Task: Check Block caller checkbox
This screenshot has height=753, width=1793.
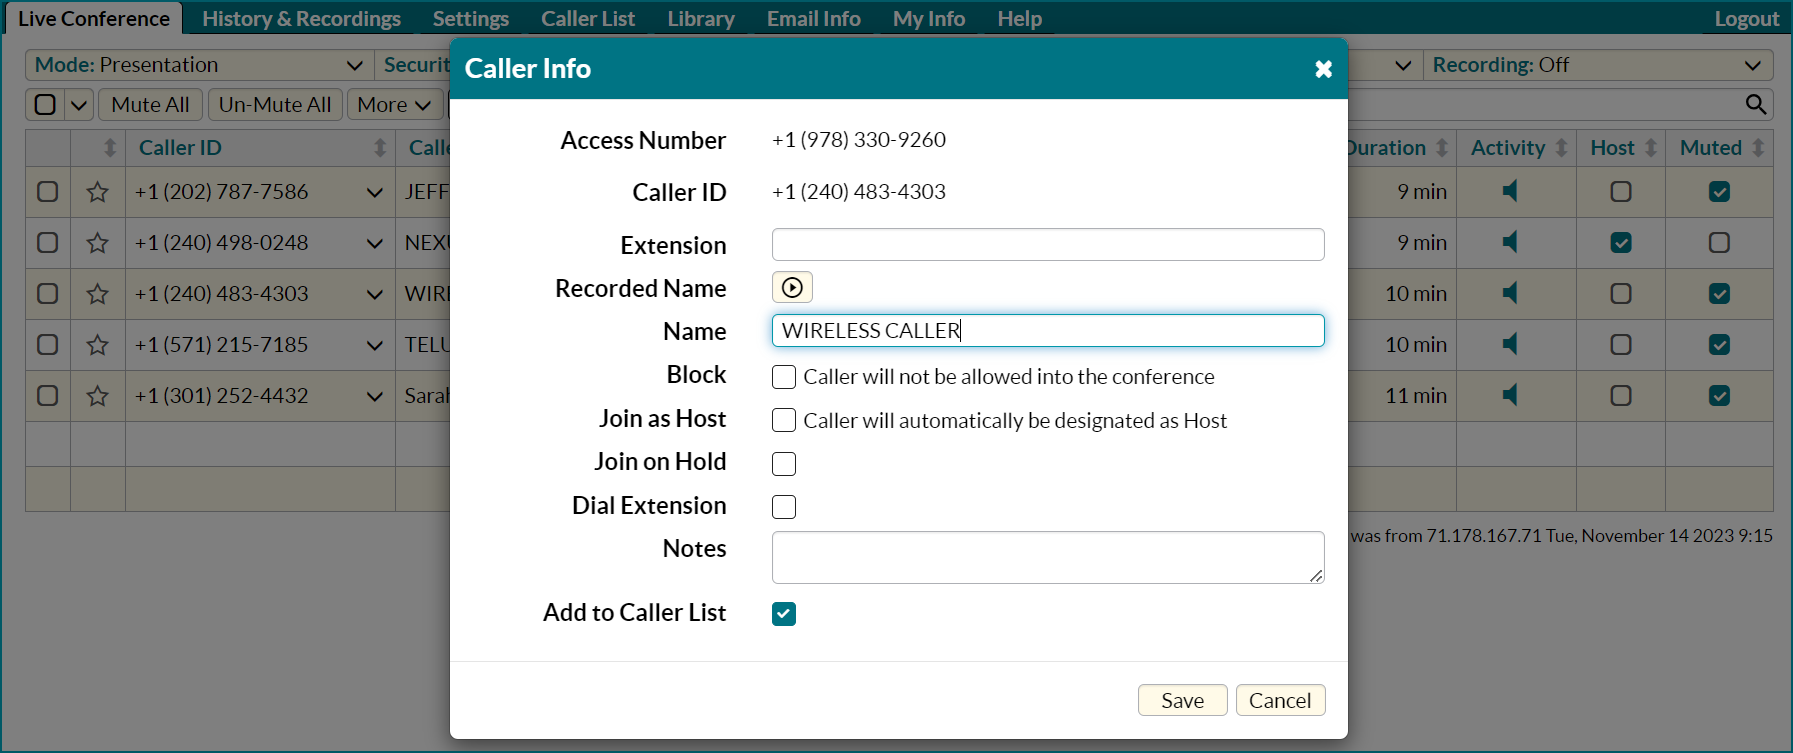Action: coord(784,377)
